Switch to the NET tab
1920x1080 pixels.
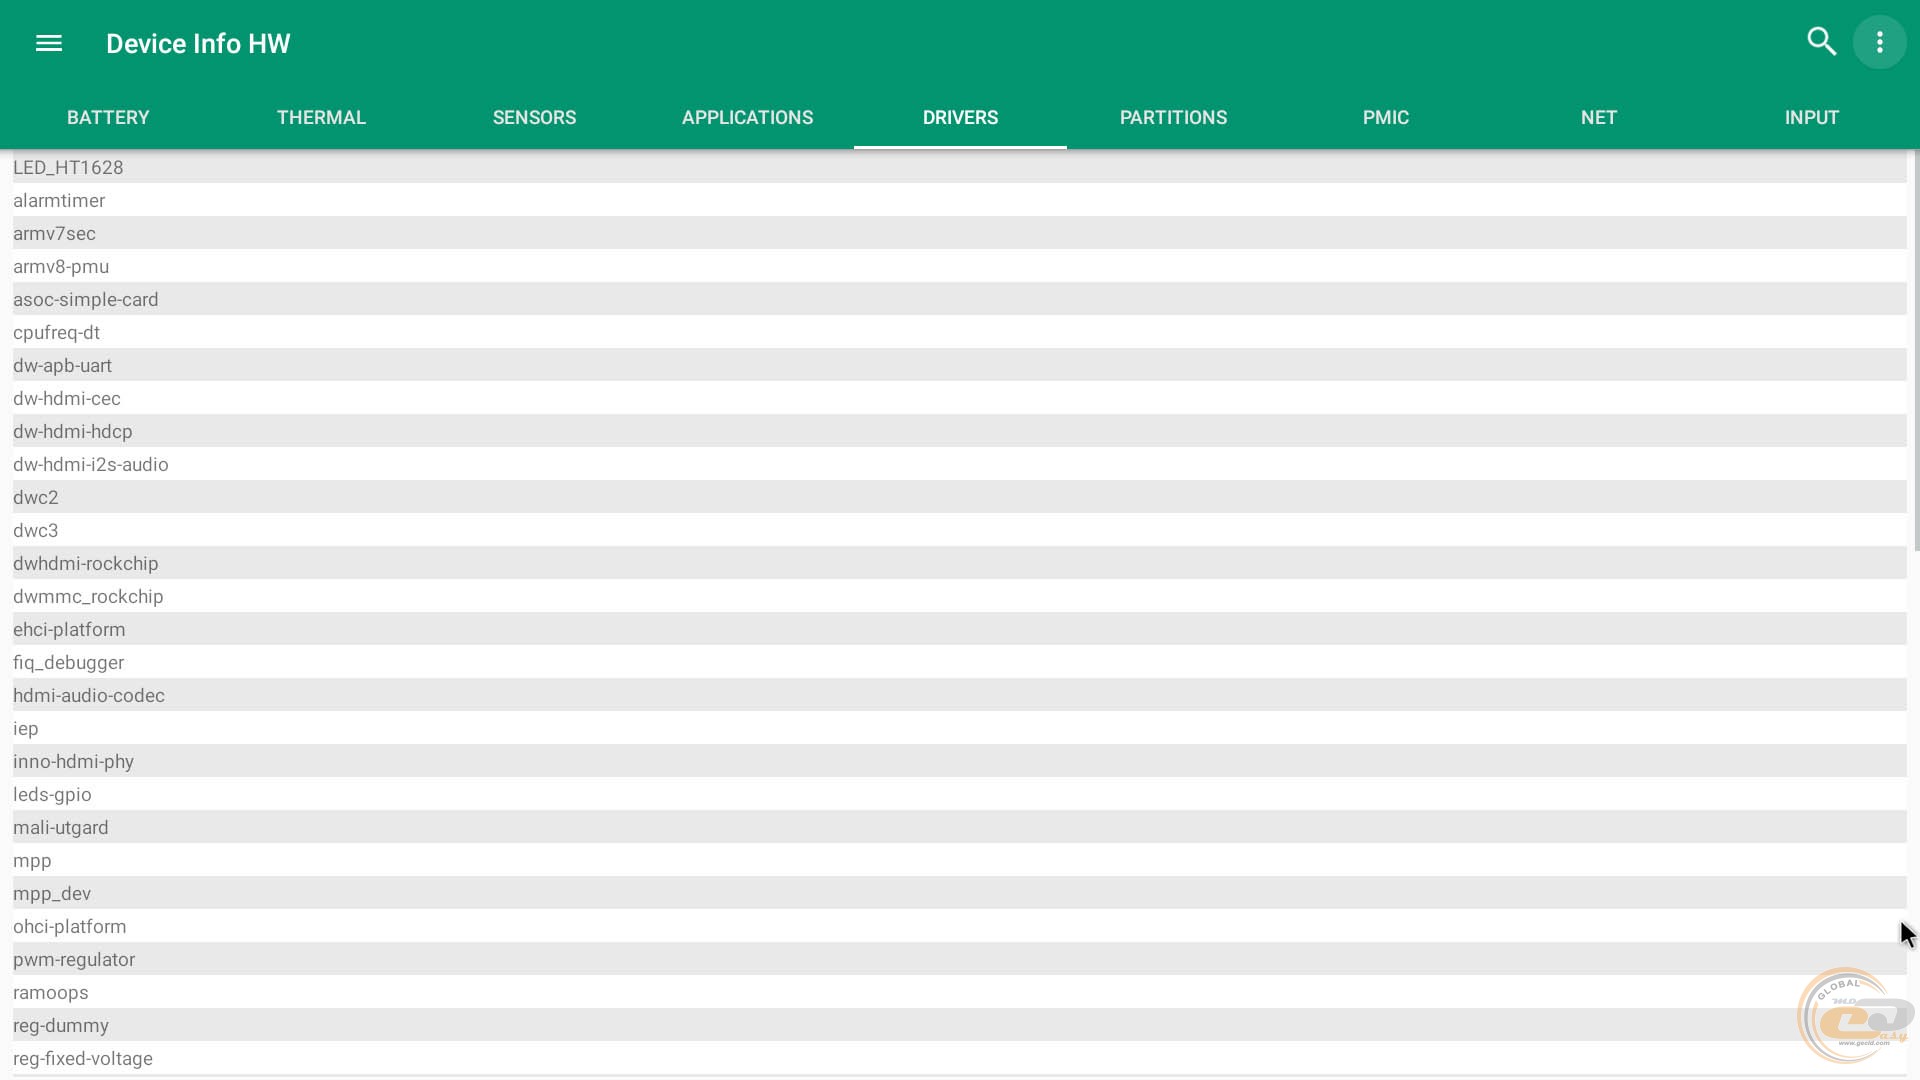[x=1598, y=117]
